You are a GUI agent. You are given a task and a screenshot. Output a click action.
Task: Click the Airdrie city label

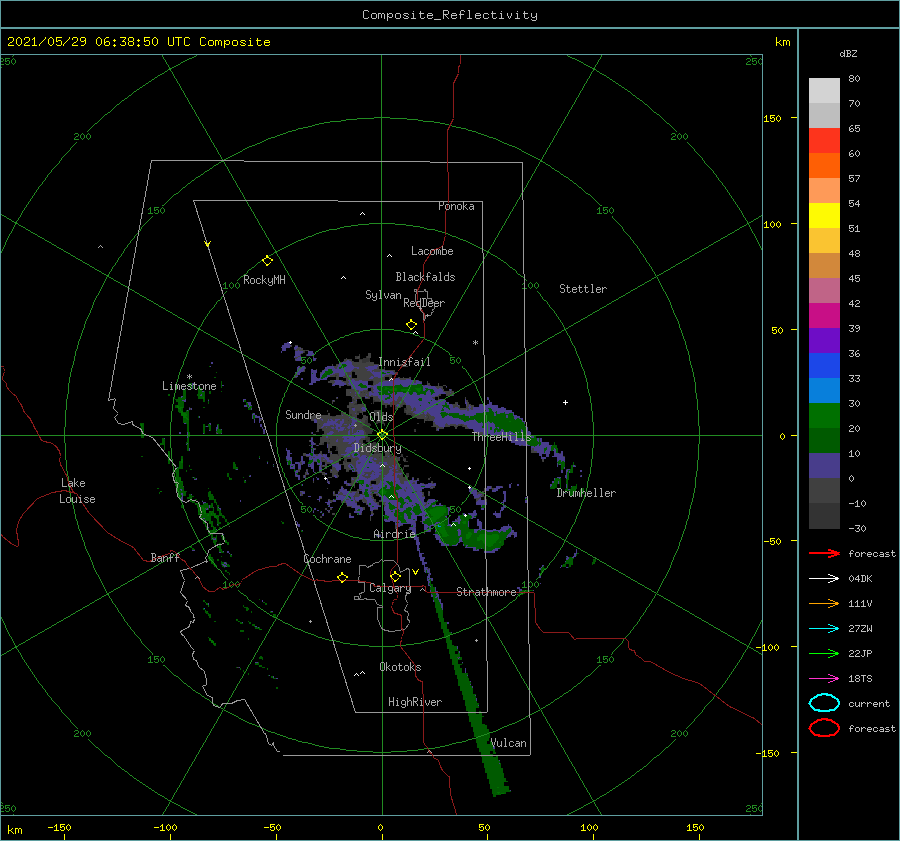tap(394, 534)
